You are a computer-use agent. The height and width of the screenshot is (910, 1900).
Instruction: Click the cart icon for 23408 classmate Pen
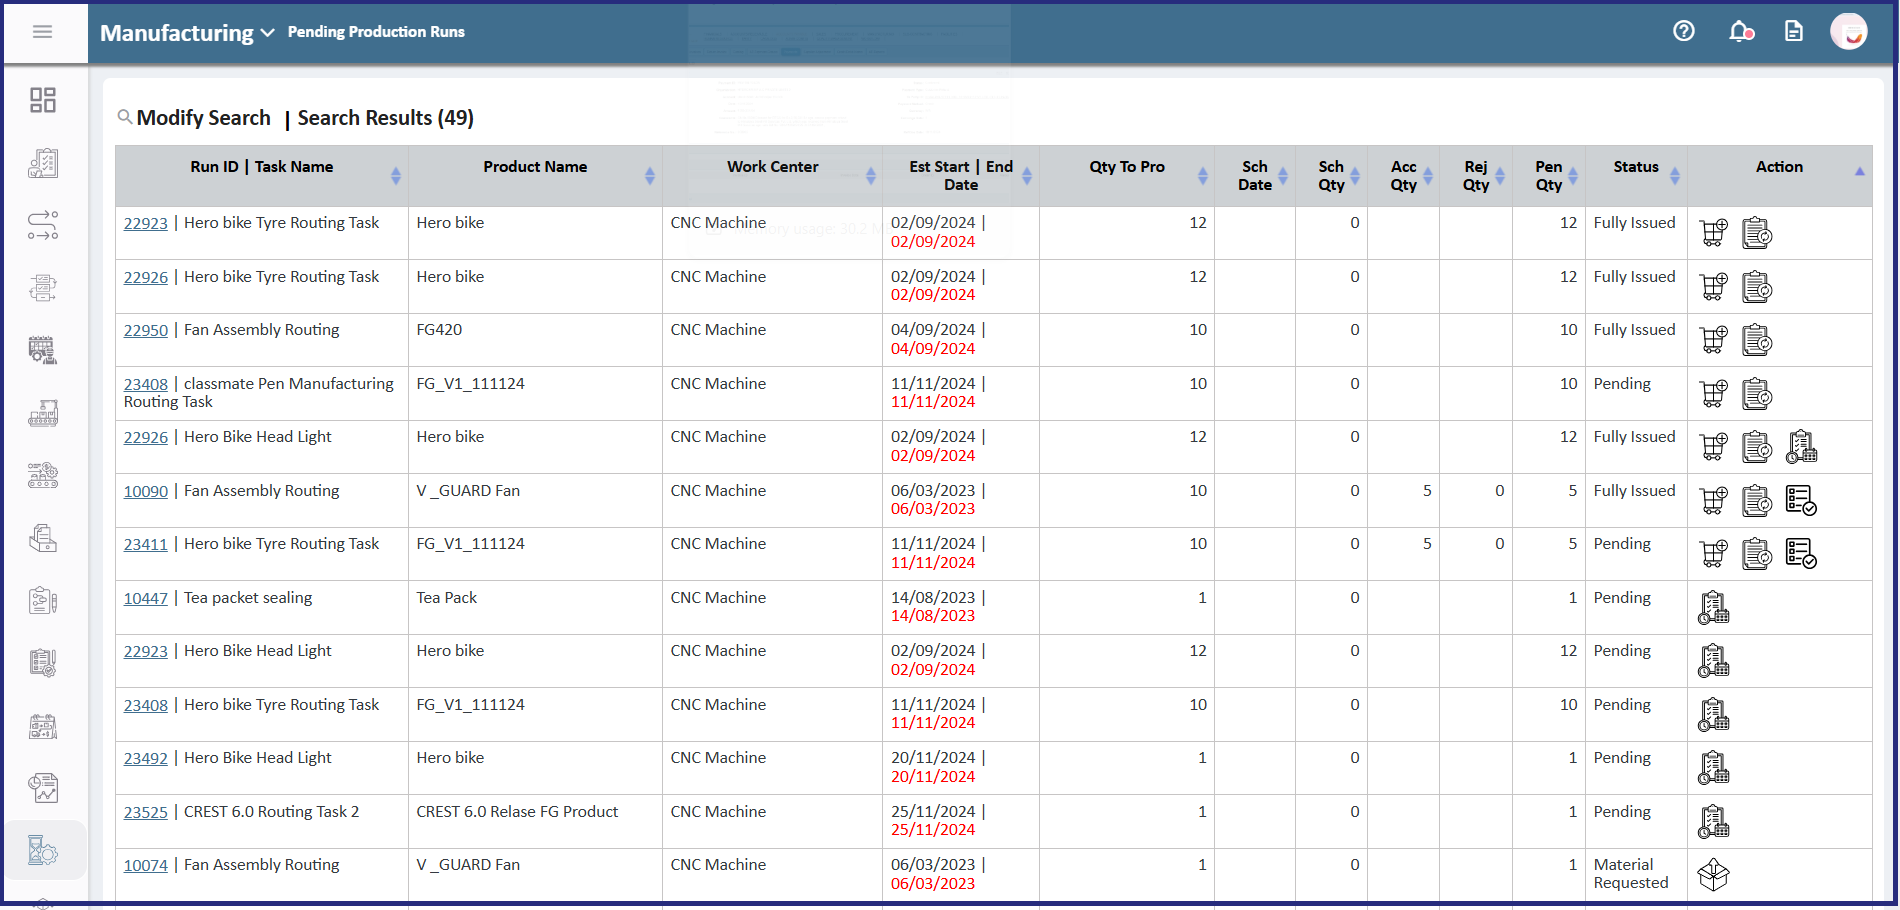1714,394
